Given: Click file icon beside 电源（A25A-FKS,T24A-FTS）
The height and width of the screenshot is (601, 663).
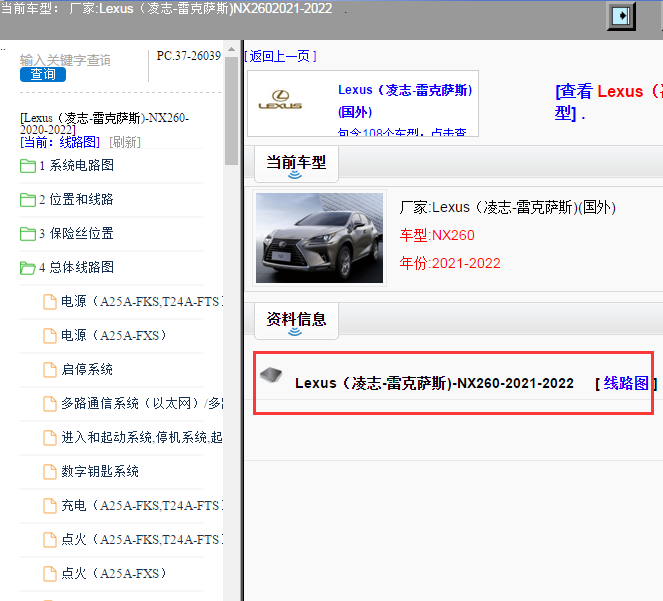Looking at the screenshot, I should tap(50, 302).
